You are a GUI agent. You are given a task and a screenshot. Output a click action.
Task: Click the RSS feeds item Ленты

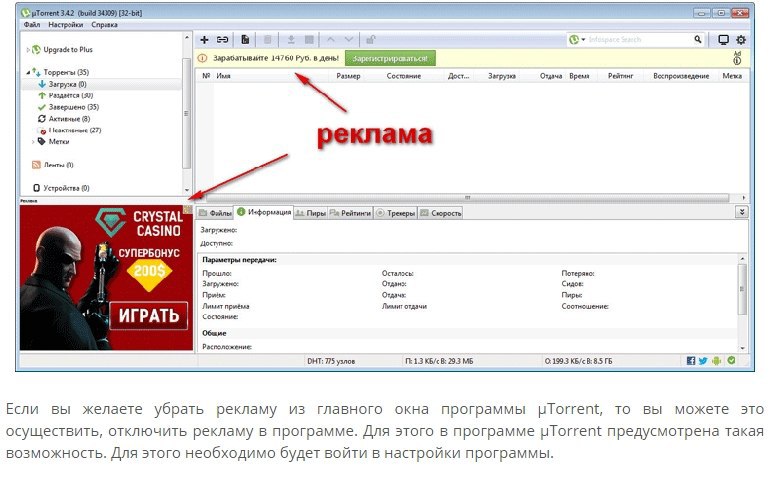pos(58,164)
